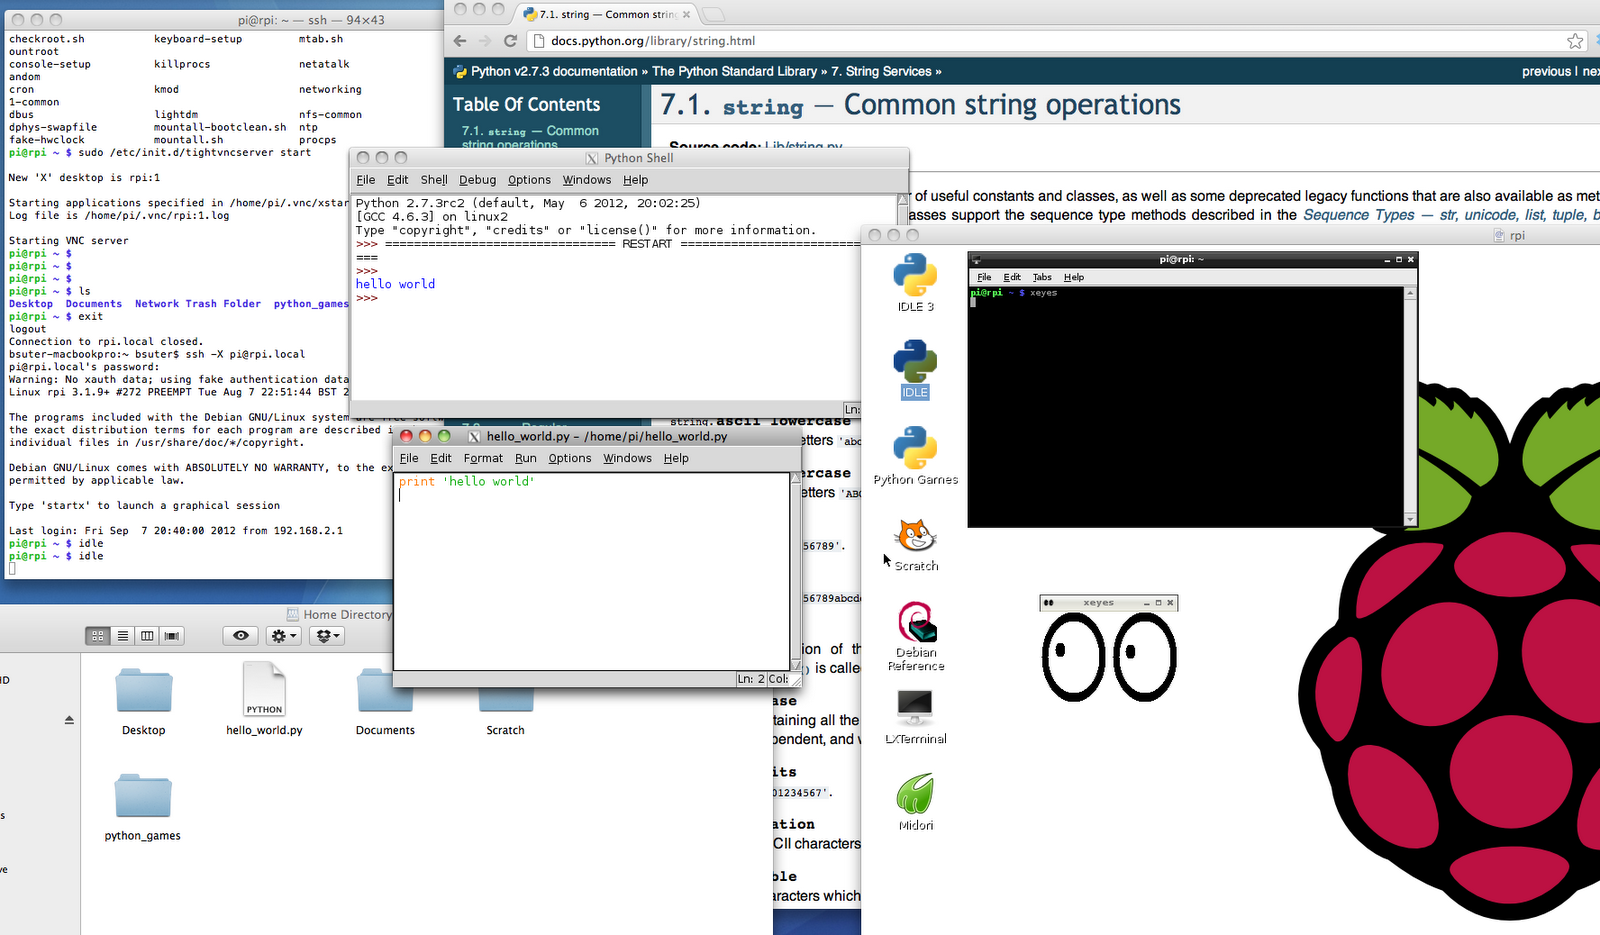Switch file manager to list view
Image resolution: width=1600 pixels, height=935 pixels.
(122, 635)
